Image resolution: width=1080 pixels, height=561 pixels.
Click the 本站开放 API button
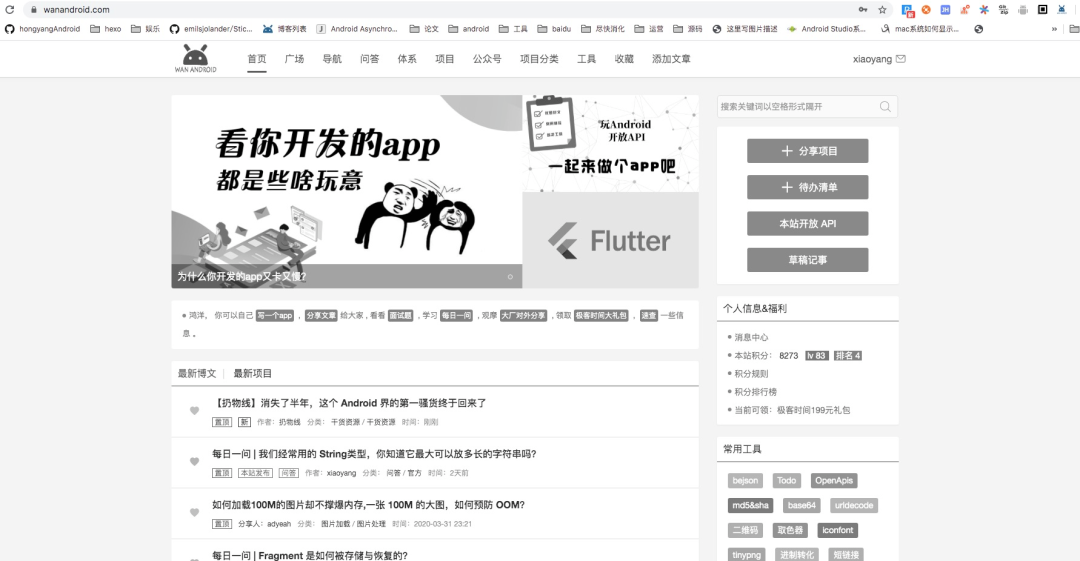point(807,224)
